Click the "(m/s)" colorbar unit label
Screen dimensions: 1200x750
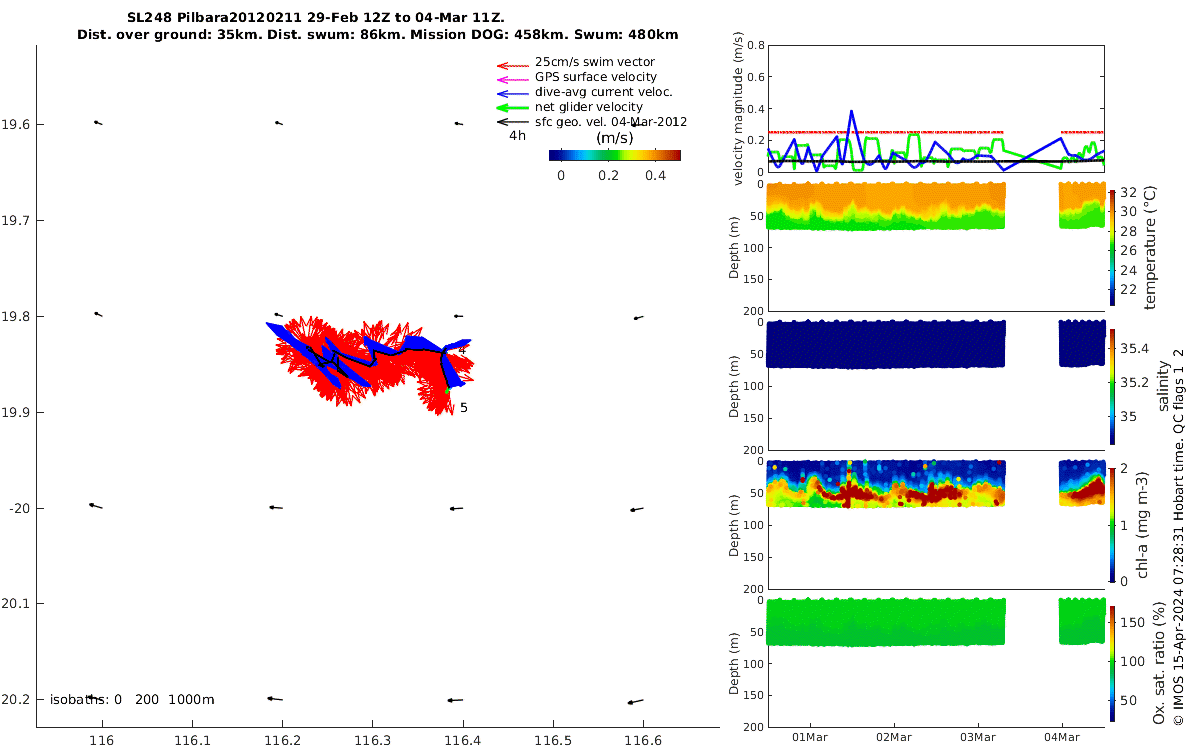[614, 138]
